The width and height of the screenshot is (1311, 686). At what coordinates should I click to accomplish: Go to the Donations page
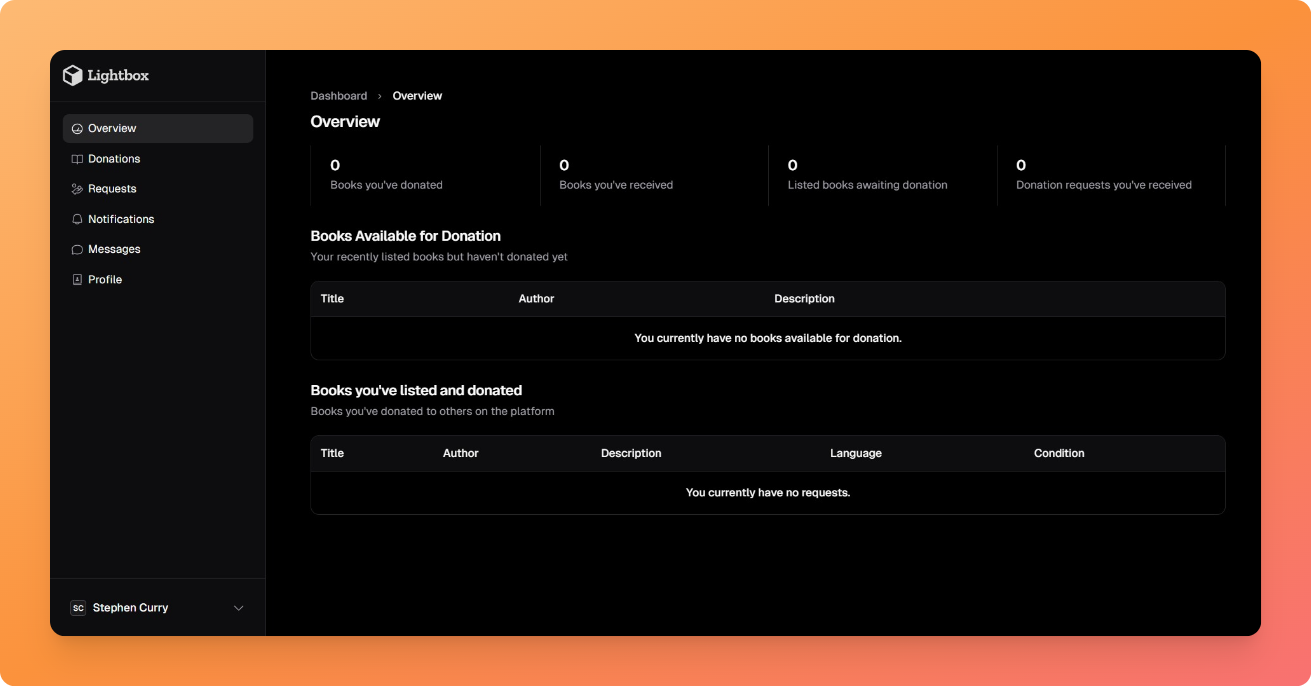tap(114, 159)
